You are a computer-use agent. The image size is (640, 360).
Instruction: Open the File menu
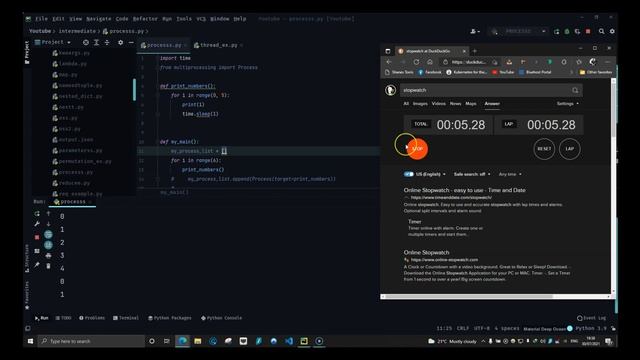pos(41,19)
